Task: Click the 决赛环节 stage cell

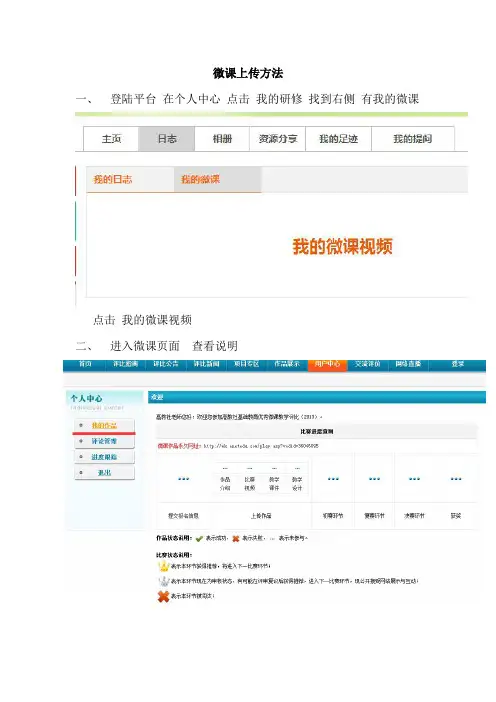Action: 415,516
